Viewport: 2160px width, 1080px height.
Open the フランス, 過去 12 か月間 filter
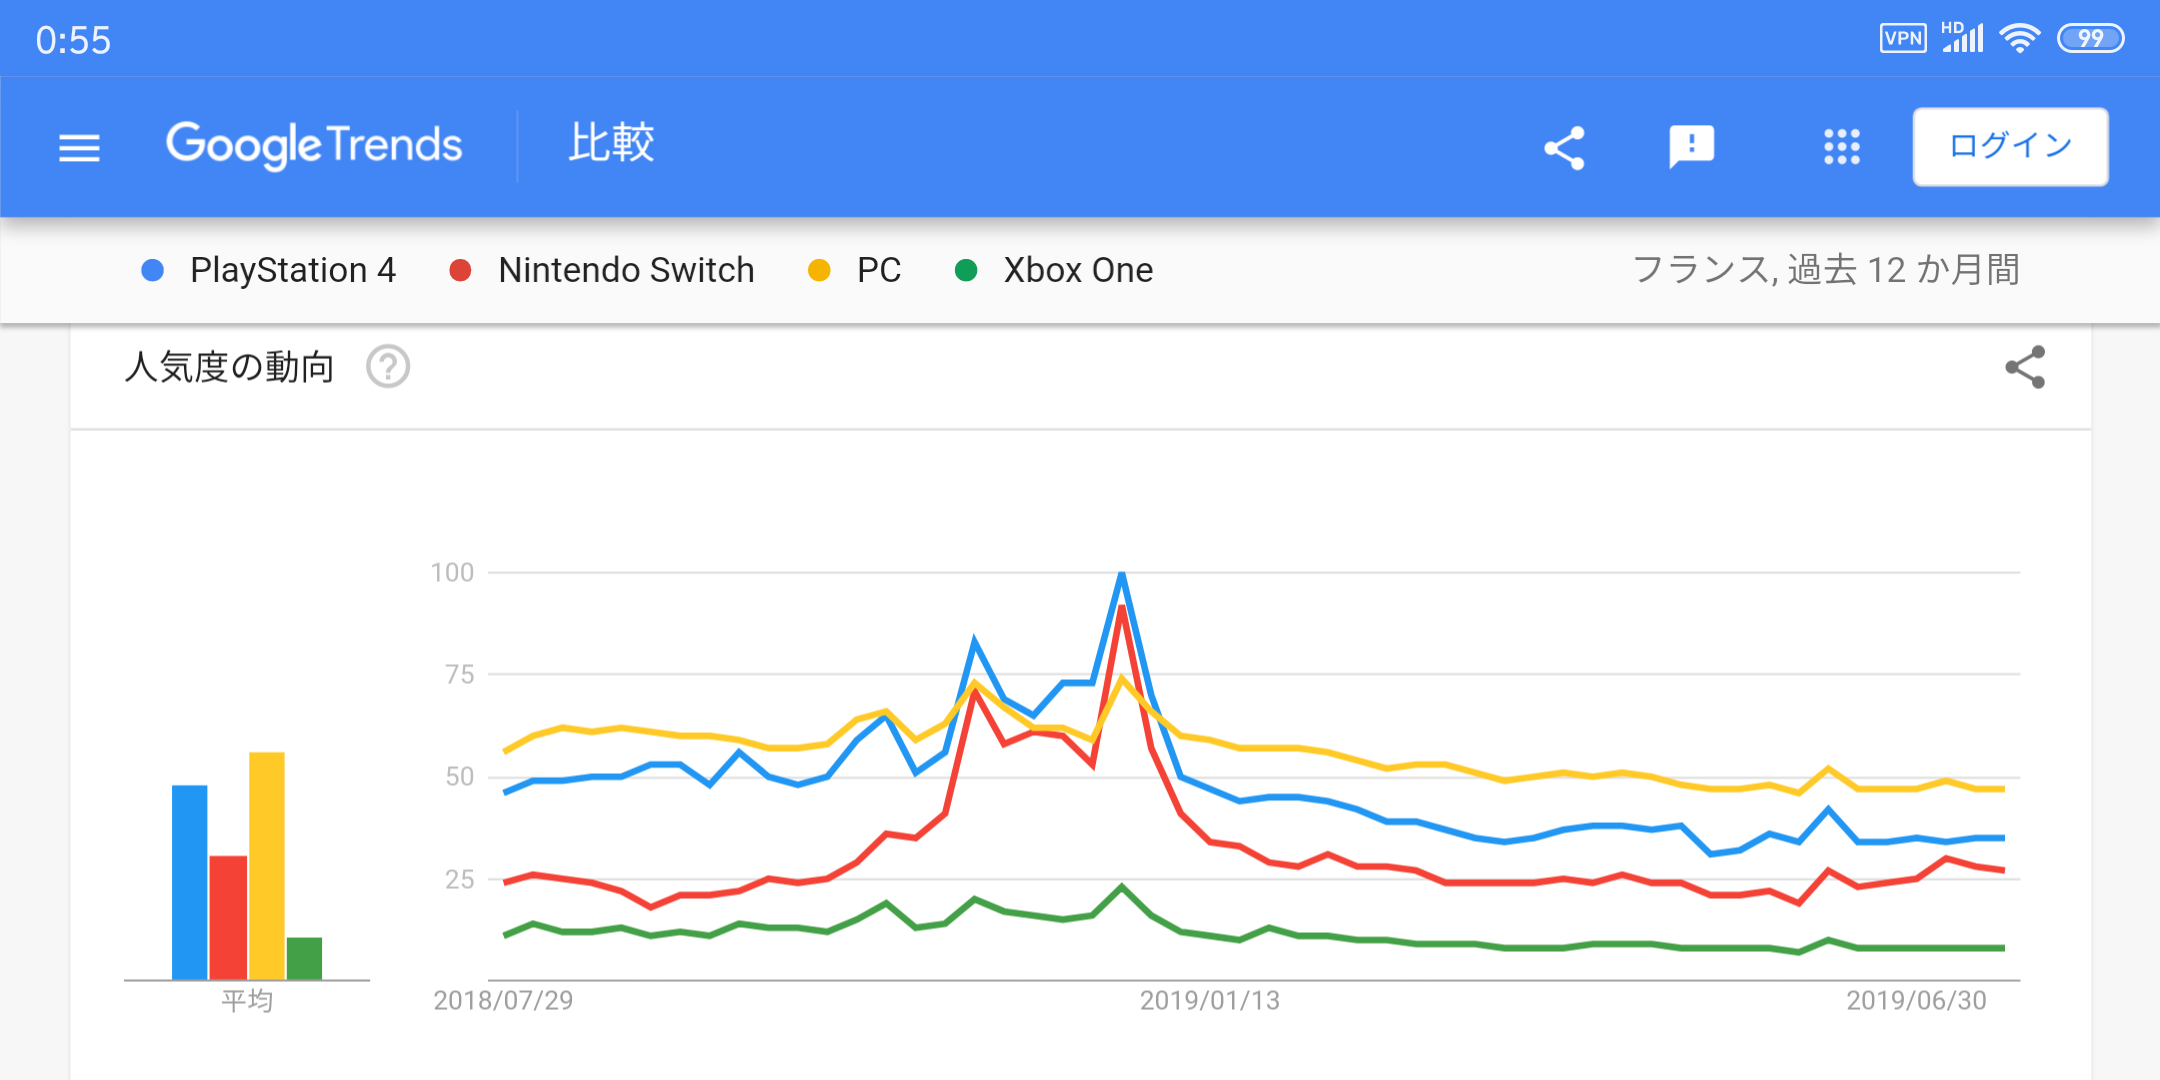(1825, 270)
